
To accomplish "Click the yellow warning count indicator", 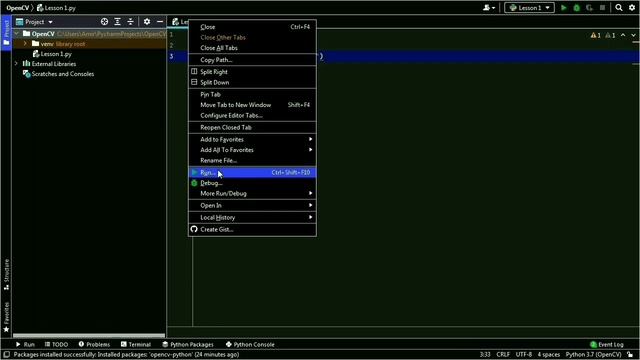I will (x=596, y=36).
